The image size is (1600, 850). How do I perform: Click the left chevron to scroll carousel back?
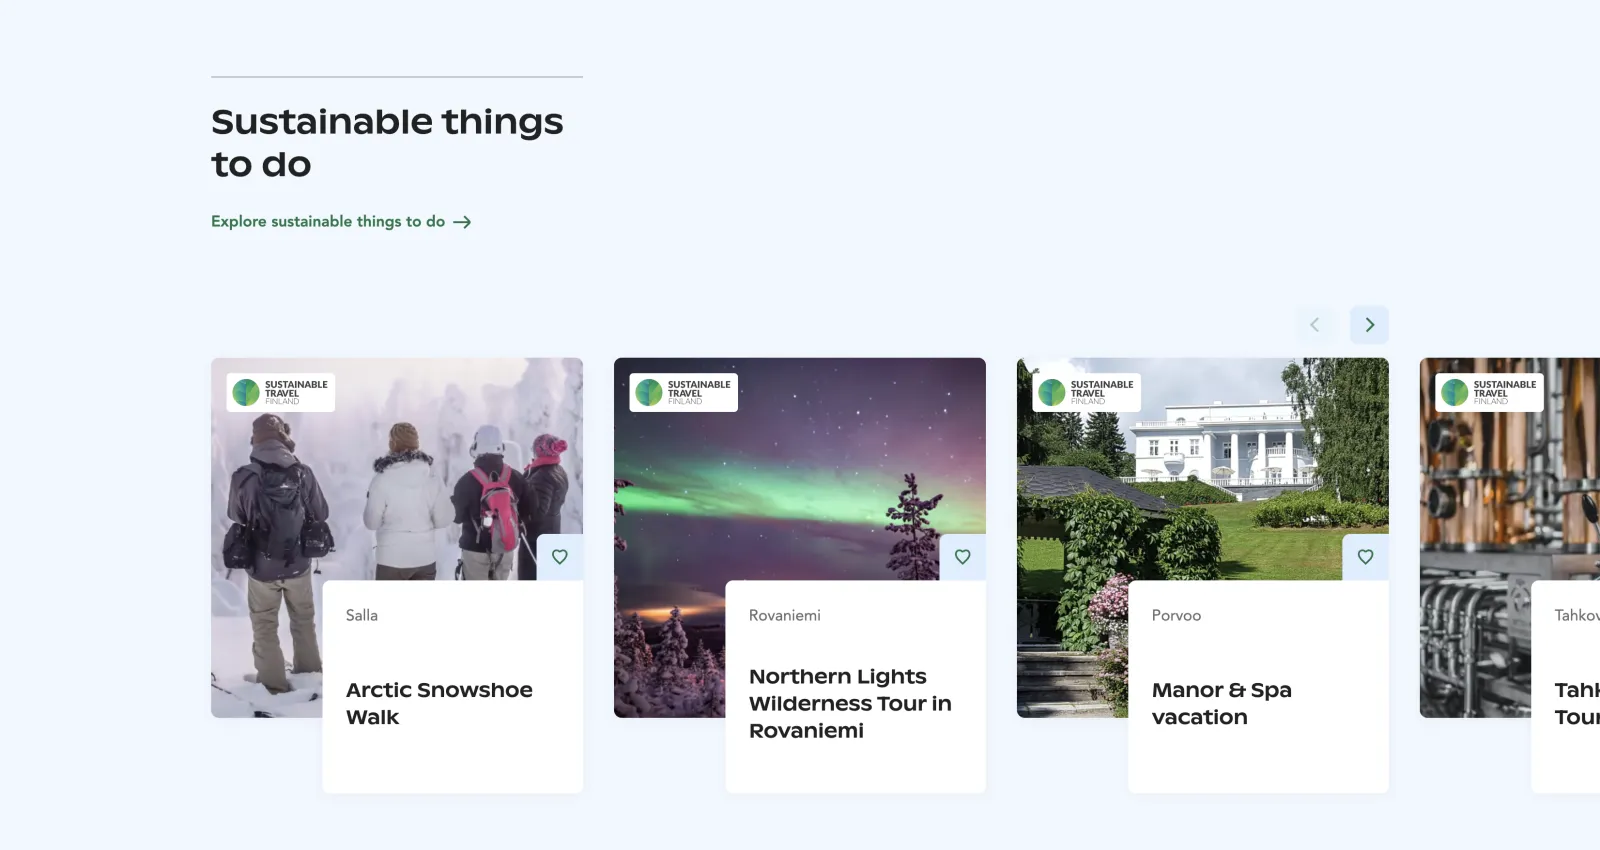click(1315, 324)
